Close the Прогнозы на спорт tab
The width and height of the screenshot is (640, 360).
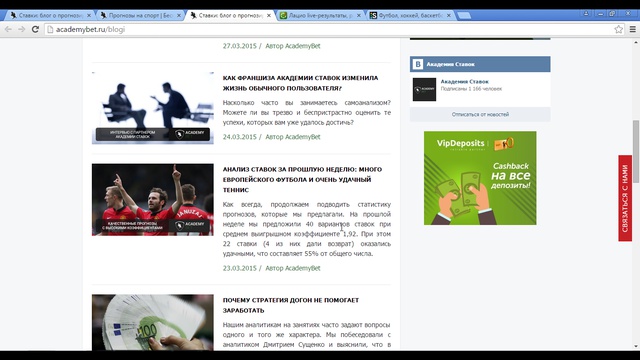pyautogui.click(x=179, y=15)
